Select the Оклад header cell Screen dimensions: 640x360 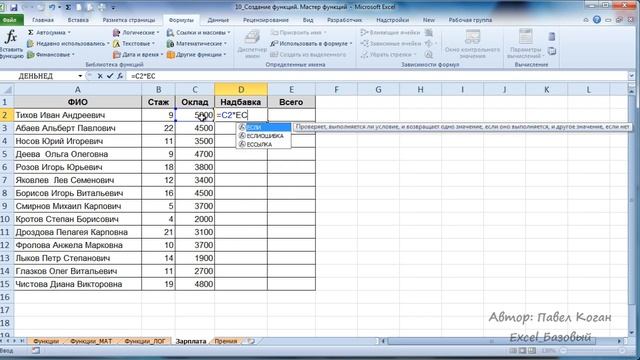(x=195, y=102)
